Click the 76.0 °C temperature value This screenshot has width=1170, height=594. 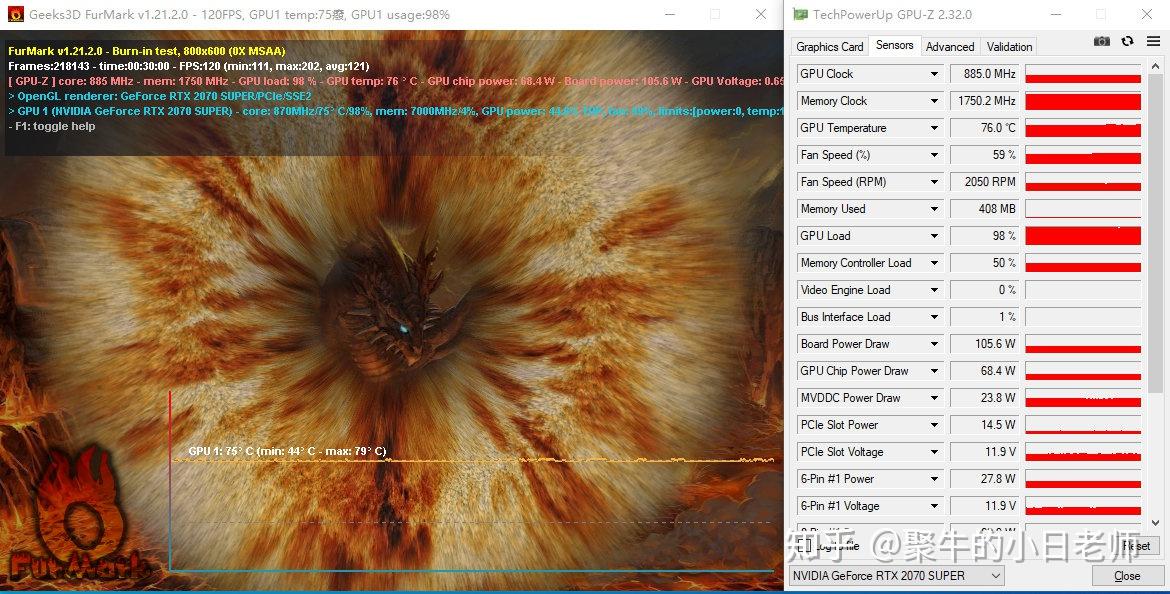point(984,128)
